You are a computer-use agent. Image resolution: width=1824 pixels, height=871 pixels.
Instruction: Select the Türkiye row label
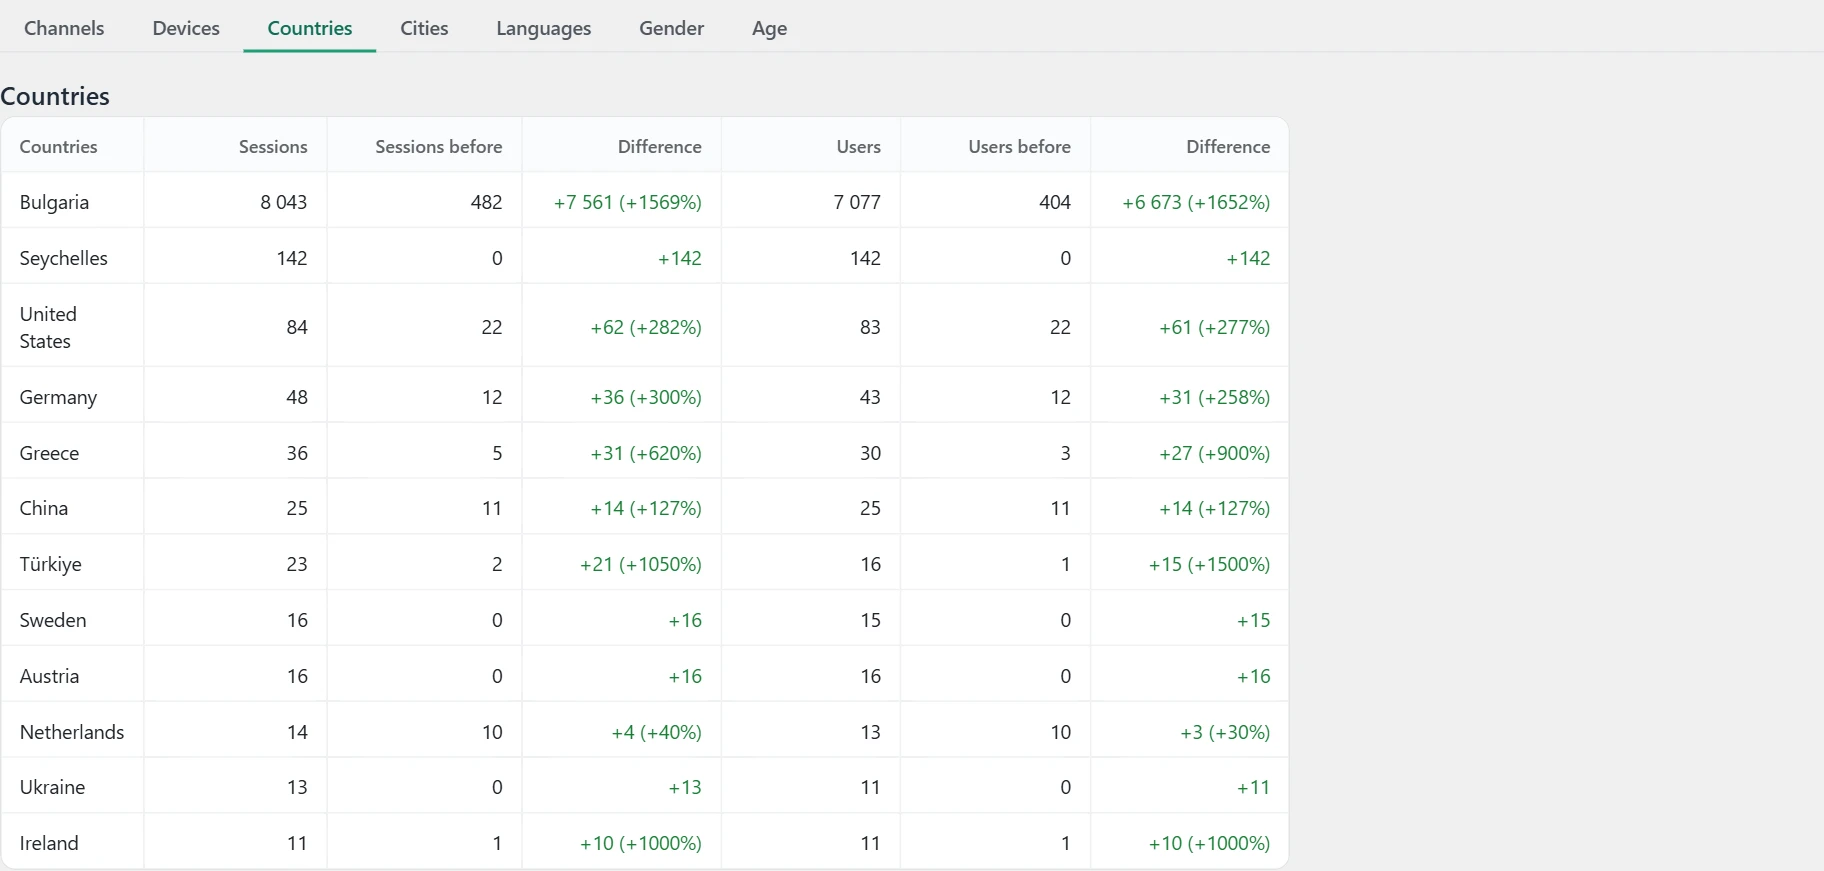coord(51,564)
